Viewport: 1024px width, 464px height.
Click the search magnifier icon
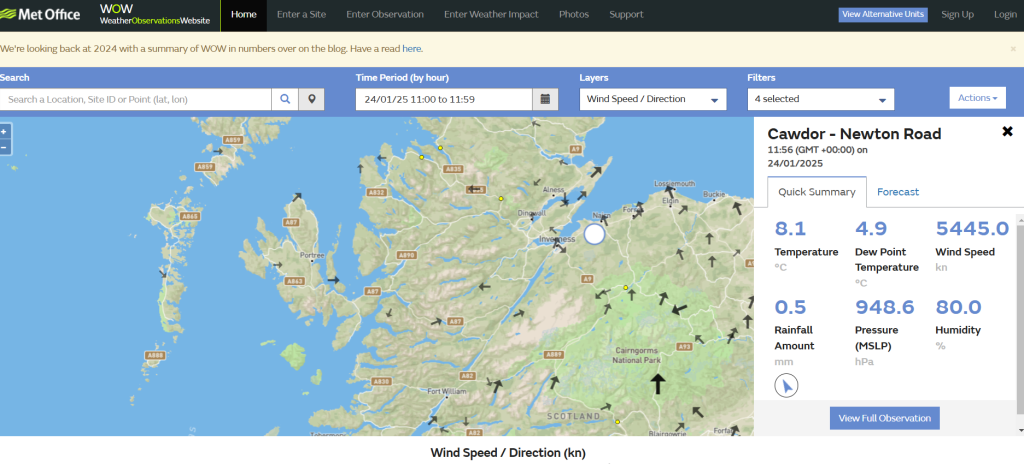pyautogui.click(x=285, y=99)
